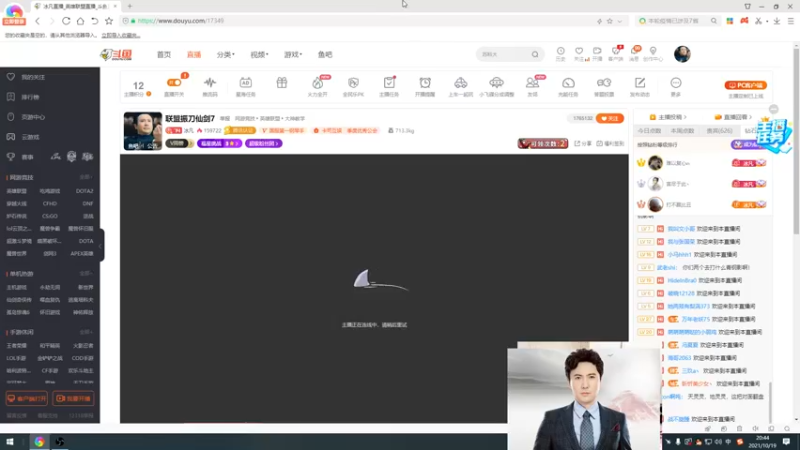Open the piggy bank icon
This screenshot has width=800, height=450.
point(604,83)
